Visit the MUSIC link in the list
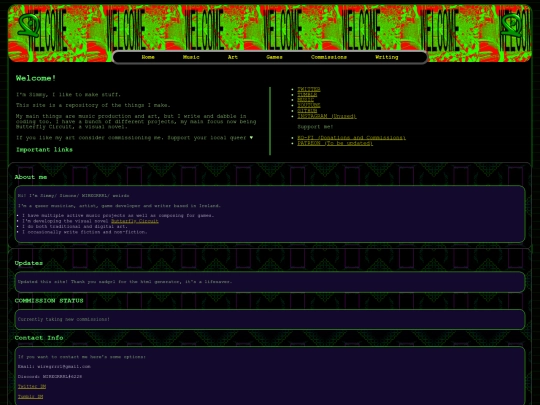 pyautogui.click(x=305, y=100)
